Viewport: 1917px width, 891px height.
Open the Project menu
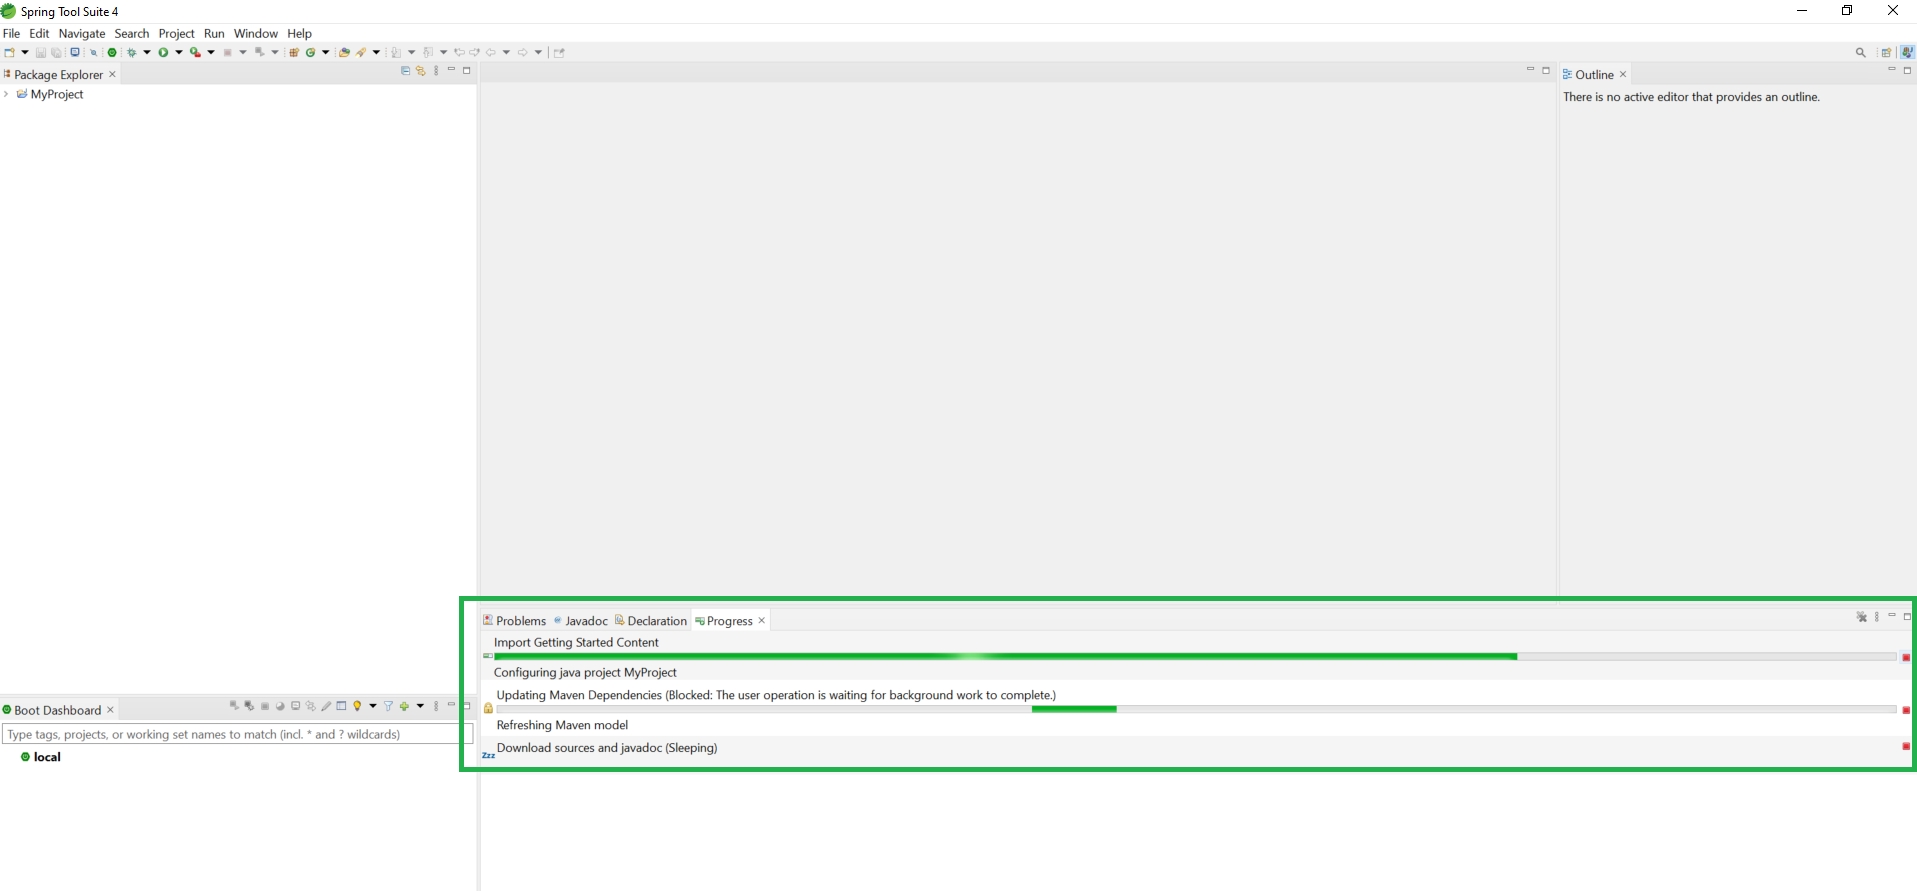click(176, 33)
